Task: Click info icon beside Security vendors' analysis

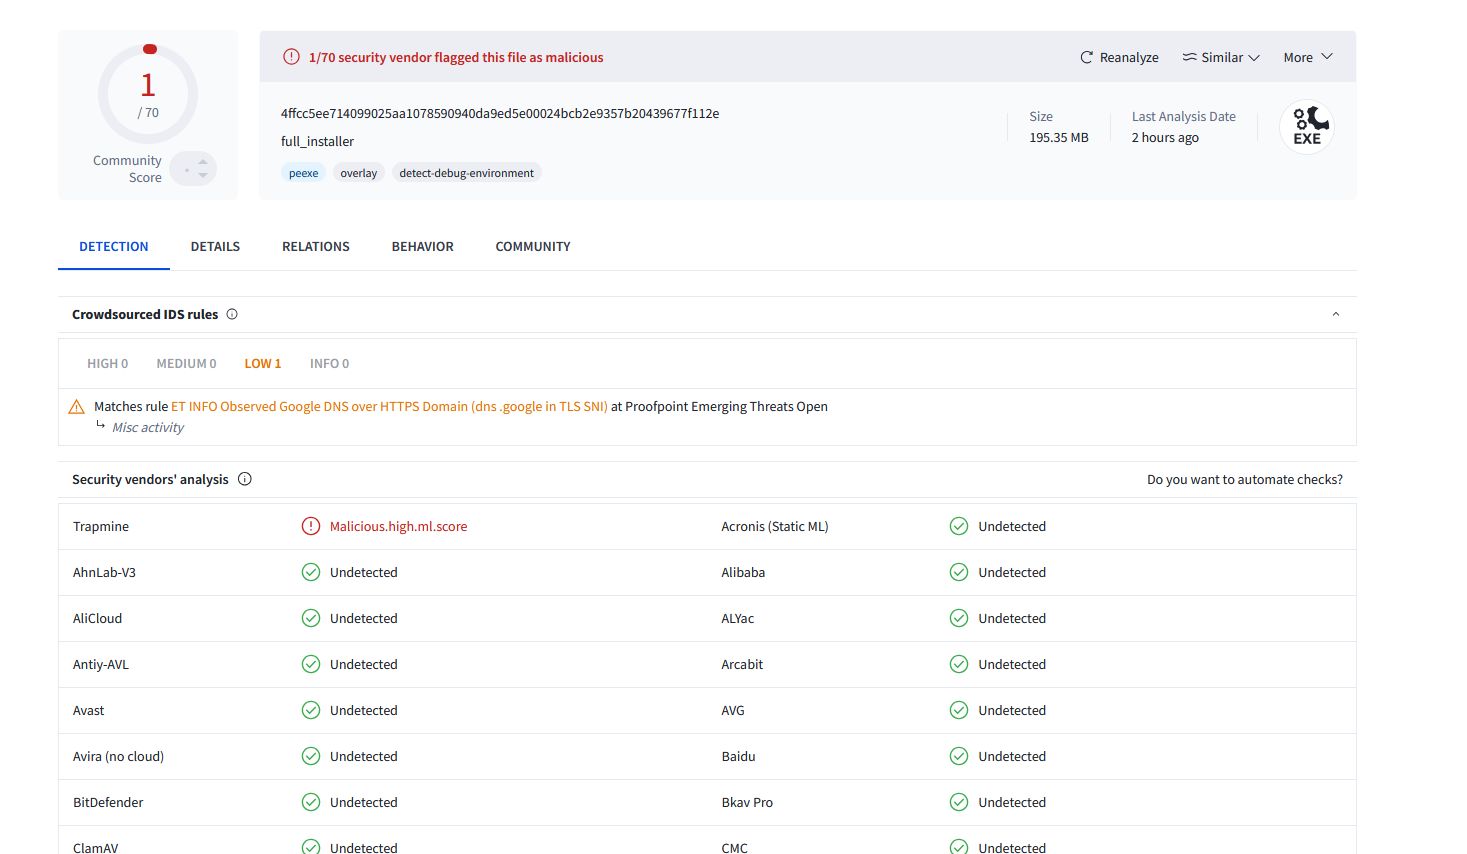Action: (x=245, y=480)
